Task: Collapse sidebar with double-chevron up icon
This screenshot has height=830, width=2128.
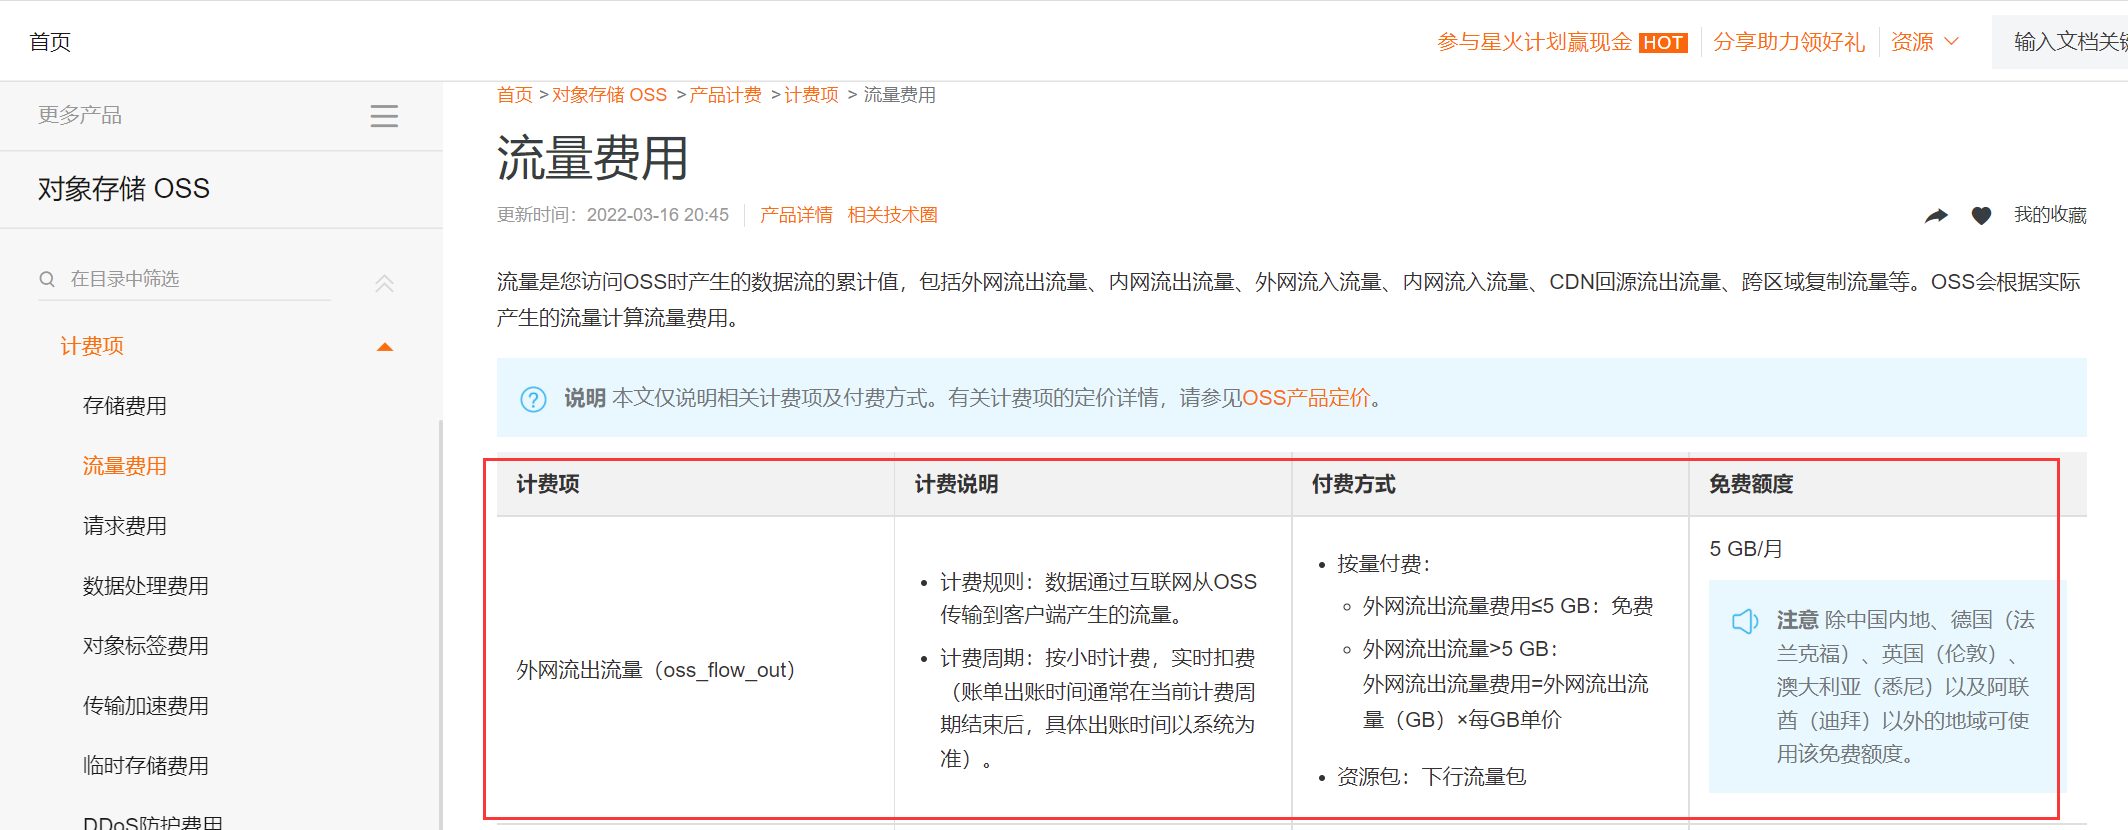Action: (384, 283)
